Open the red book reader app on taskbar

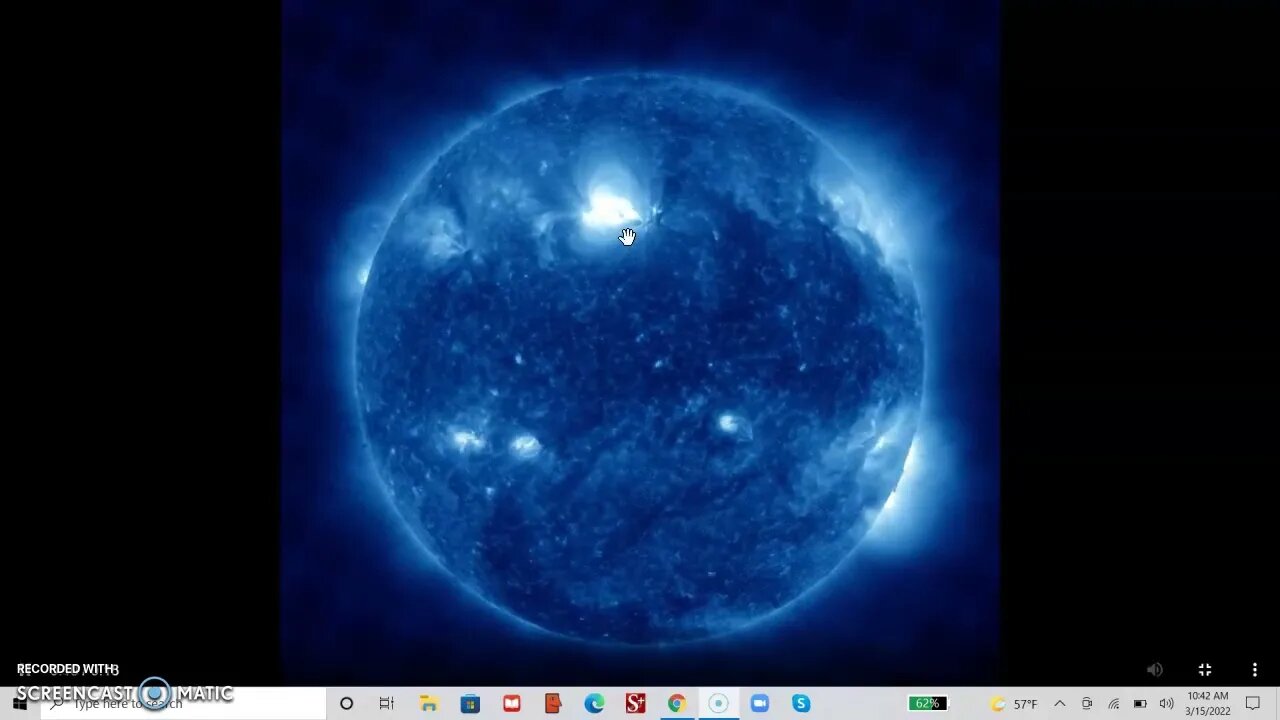coord(512,704)
